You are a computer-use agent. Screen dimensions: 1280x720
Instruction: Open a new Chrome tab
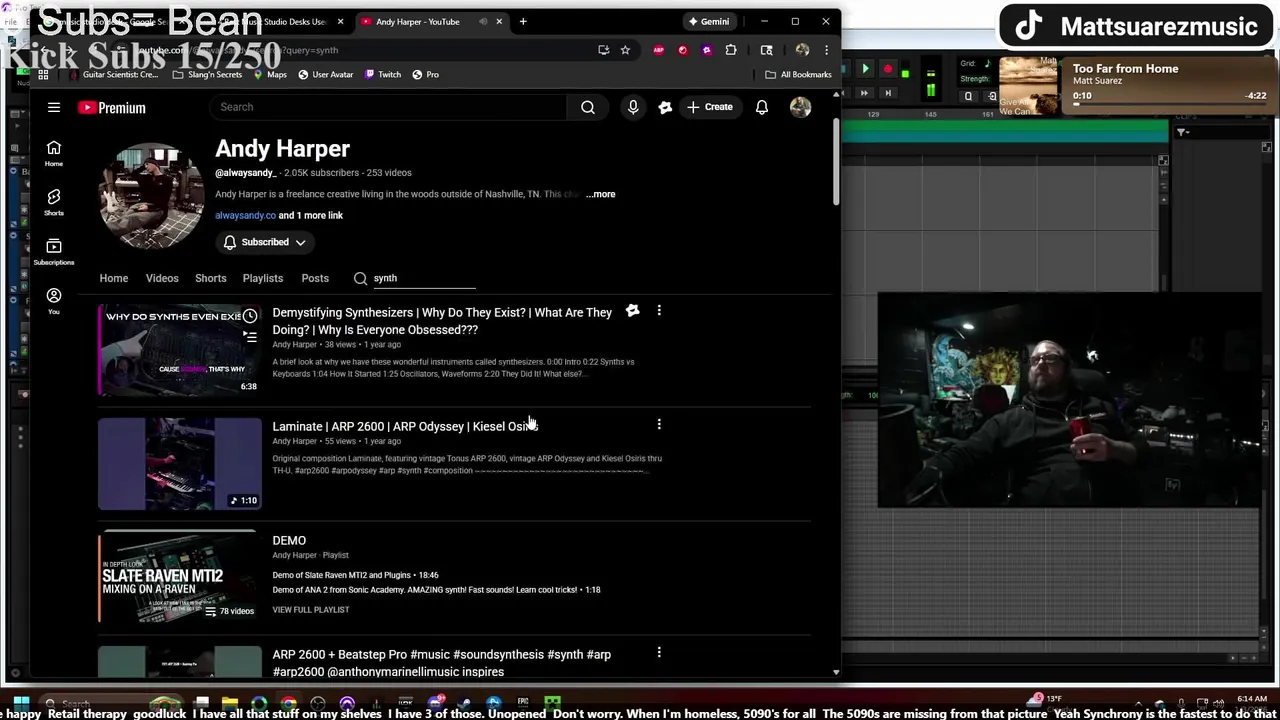pyautogui.click(x=523, y=21)
